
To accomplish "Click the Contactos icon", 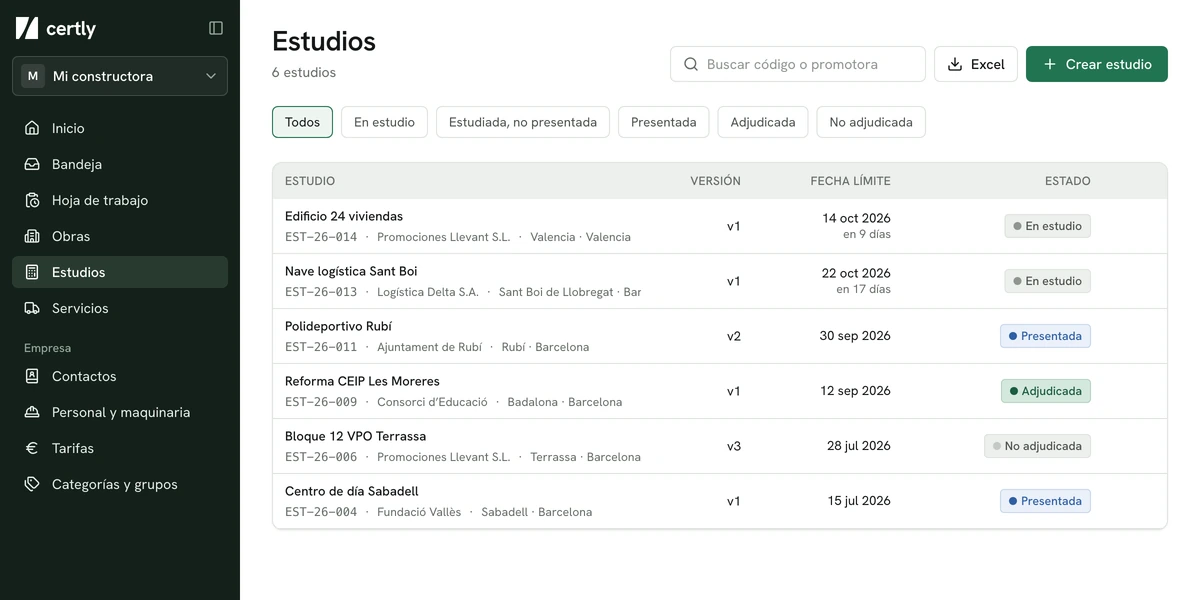I will click(x=32, y=376).
